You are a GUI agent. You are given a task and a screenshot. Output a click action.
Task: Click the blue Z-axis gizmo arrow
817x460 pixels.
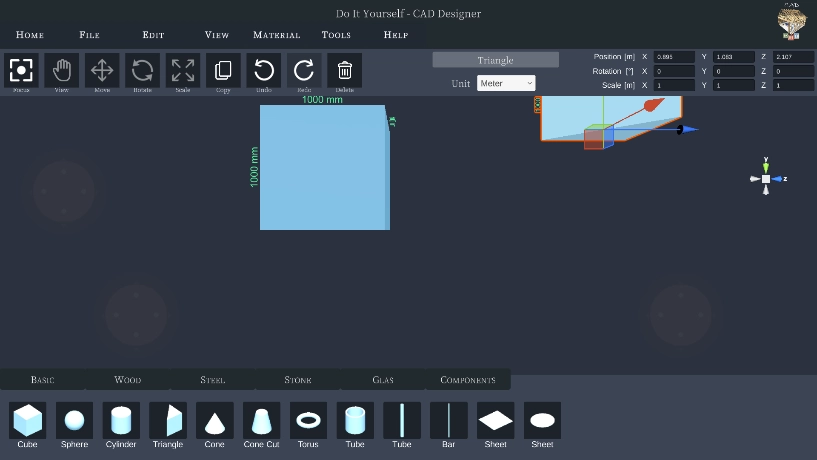[688, 129]
